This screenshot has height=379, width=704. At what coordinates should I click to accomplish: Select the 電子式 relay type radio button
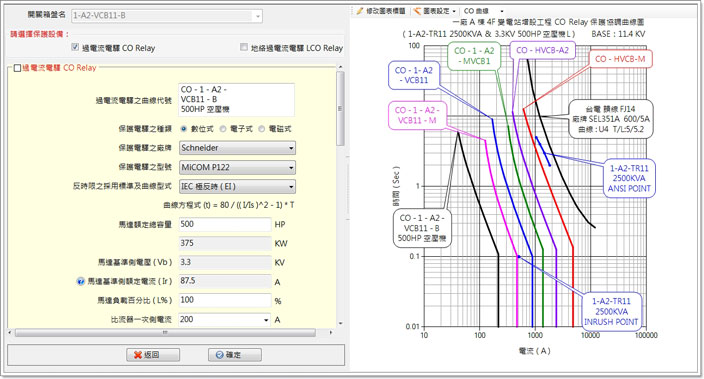pyautogui.click(x=223, y=129)
